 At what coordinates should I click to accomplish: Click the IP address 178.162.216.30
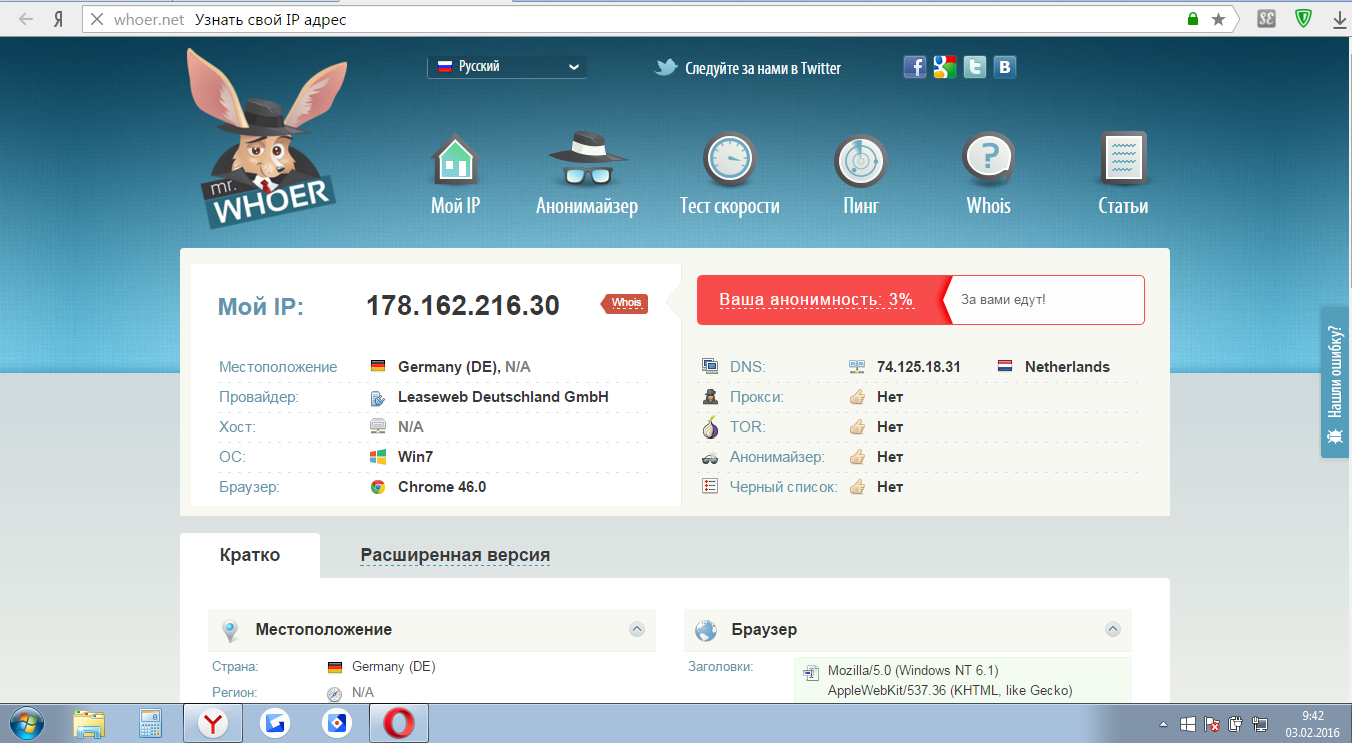pyautogui.click(x=463, y=305)
